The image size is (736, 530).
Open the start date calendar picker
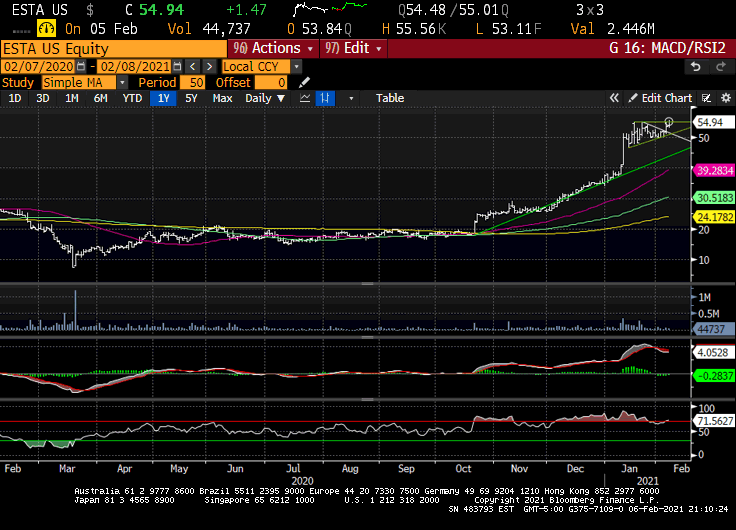[81, 67]
